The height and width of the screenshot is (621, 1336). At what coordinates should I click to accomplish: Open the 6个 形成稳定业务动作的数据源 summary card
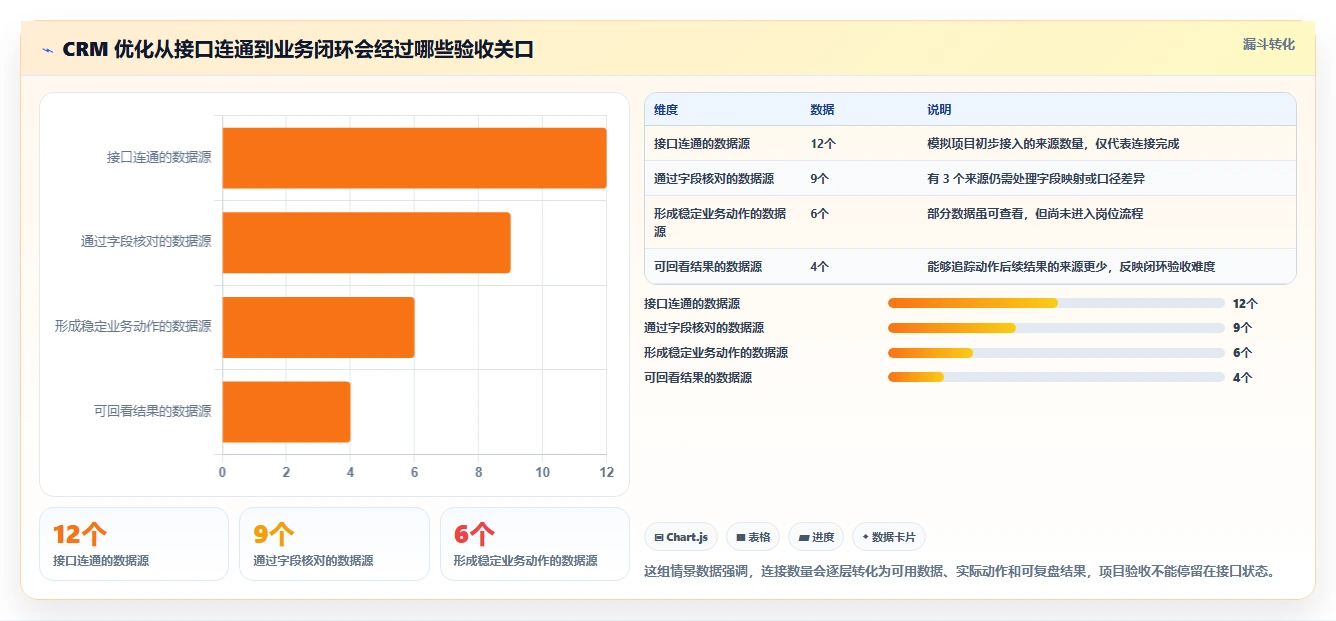point(535,544)
